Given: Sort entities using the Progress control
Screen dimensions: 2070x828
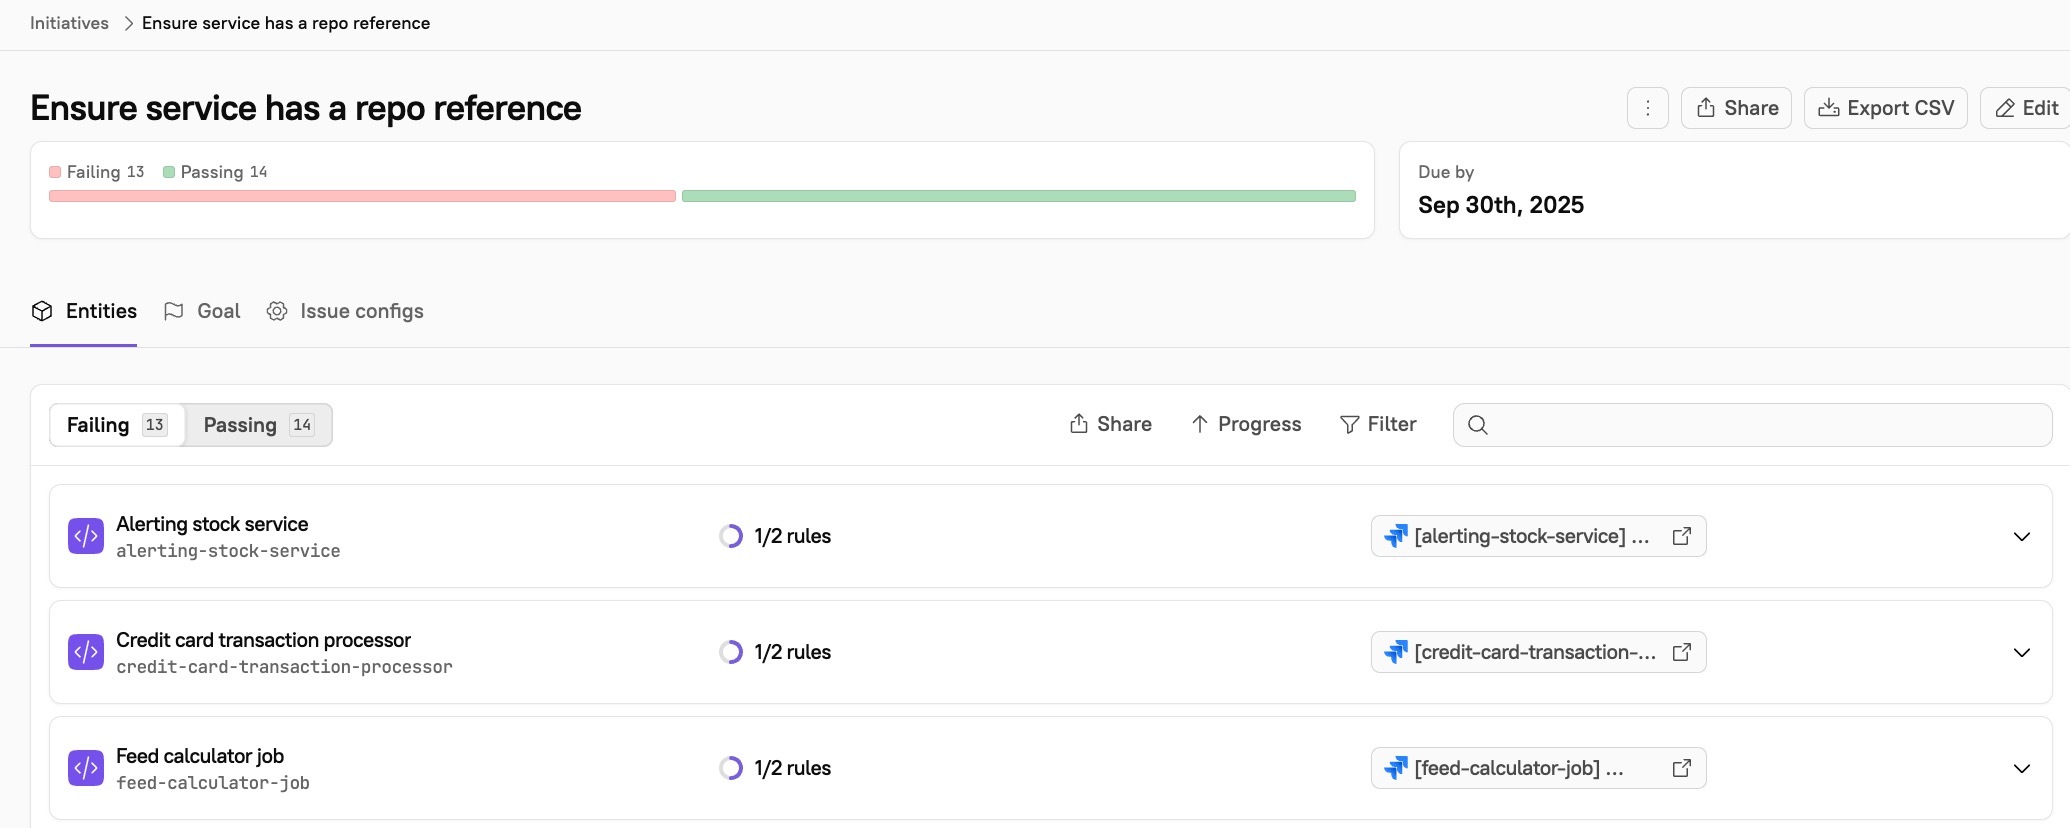Looking at the screenshot, I should (1246, 425).
